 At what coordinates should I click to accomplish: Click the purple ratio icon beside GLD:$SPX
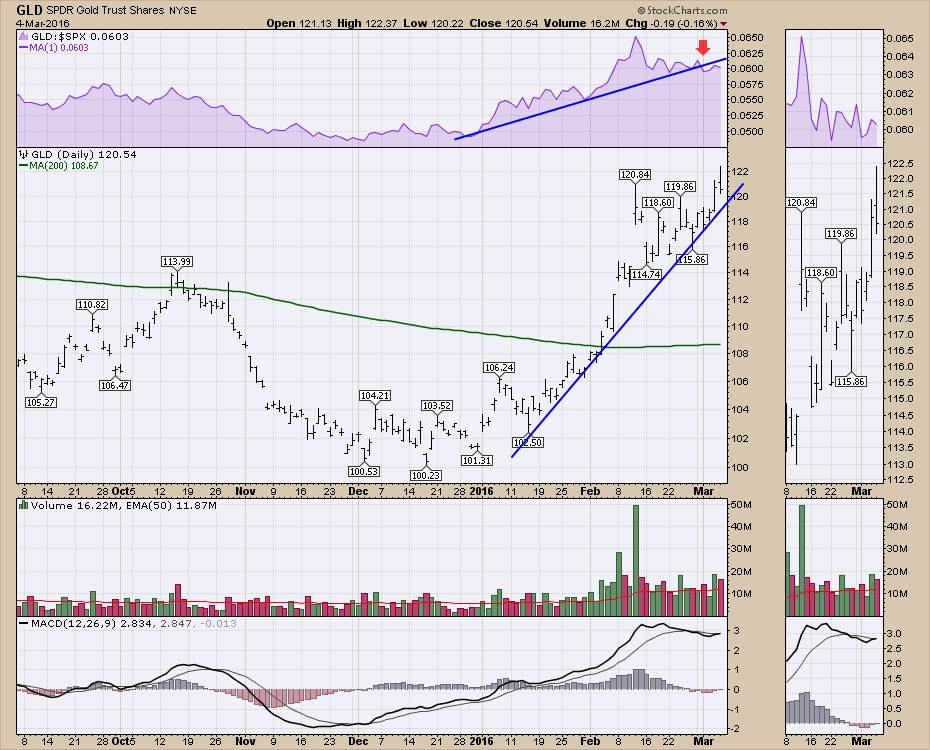click(x=24, y=36)
